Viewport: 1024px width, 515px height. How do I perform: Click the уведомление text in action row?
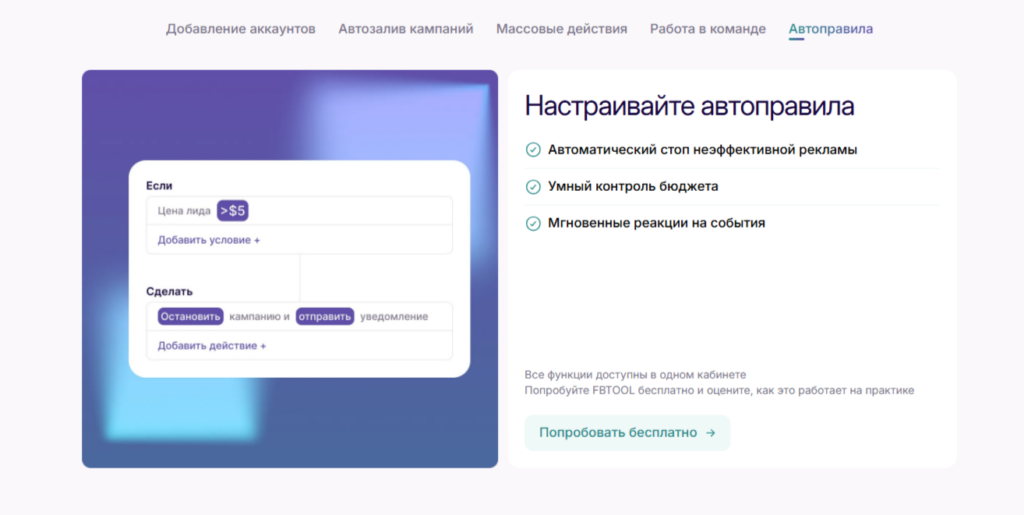[x=394, y=317]
